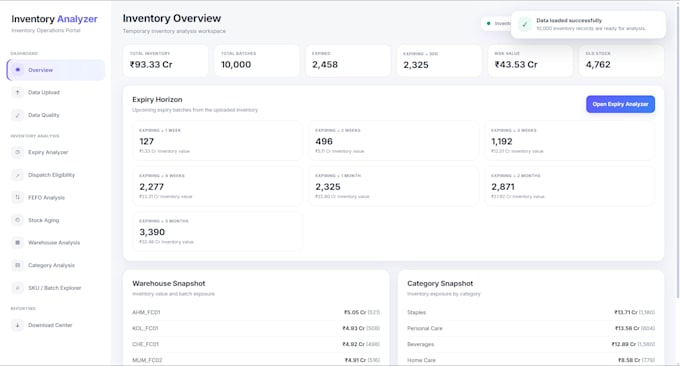Click the Data loaded successfully notification text
The image size is (680, 366).
(x=569, y=20)
